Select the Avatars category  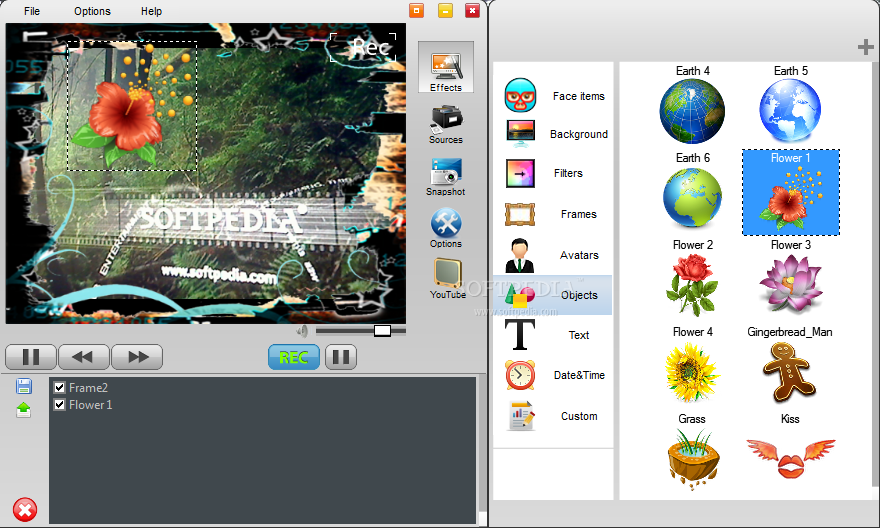tap(553, 255)
